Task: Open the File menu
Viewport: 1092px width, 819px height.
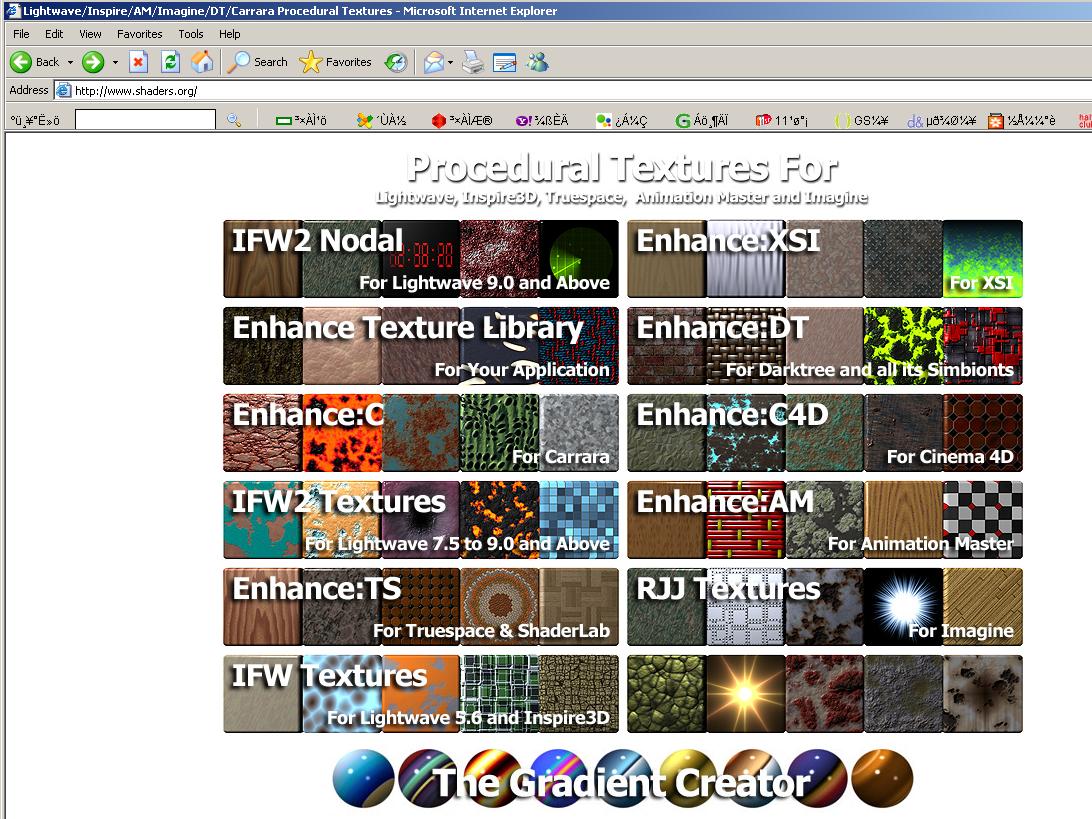Action: pos(21,33)
